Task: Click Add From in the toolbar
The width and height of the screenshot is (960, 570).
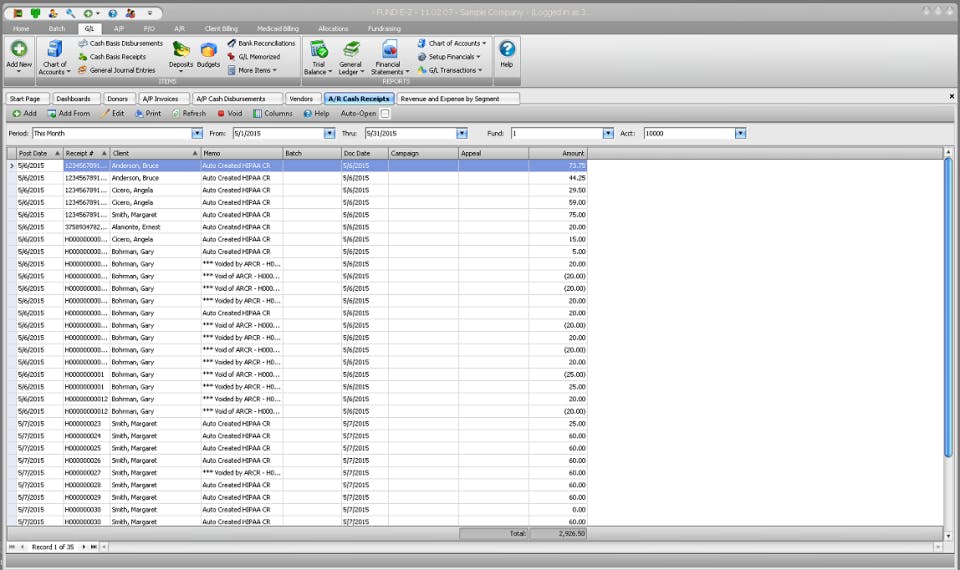Action: click(69, 114)
